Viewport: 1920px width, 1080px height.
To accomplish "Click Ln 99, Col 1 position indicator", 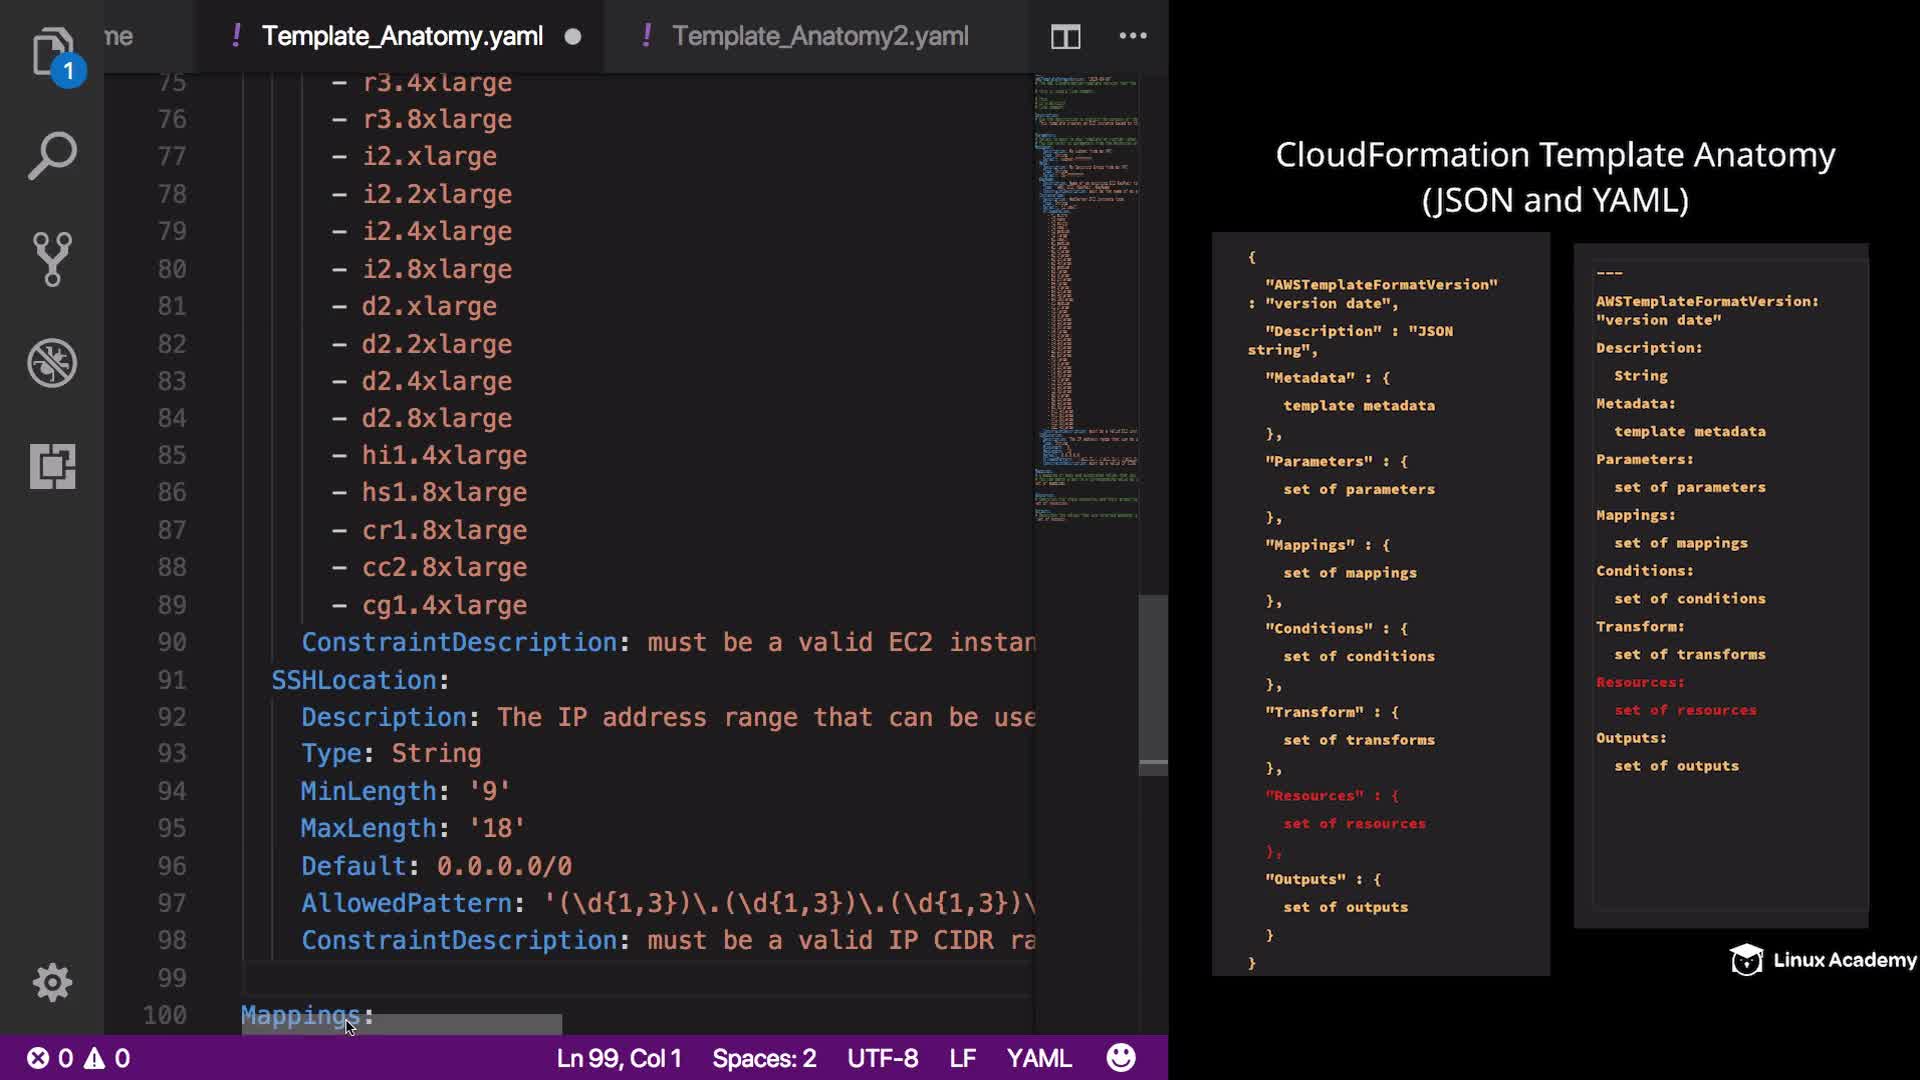I will point(619,1058).
